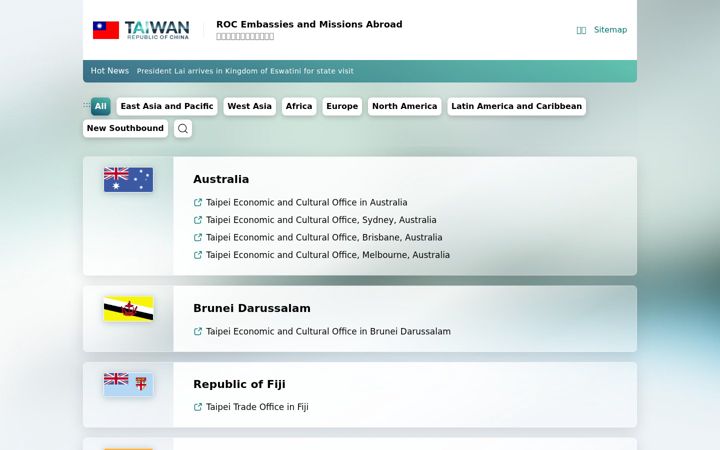Open the Eswatini state visit news headline
The height and width of the screenshot is (450, 720).
(x=245, y=71)
